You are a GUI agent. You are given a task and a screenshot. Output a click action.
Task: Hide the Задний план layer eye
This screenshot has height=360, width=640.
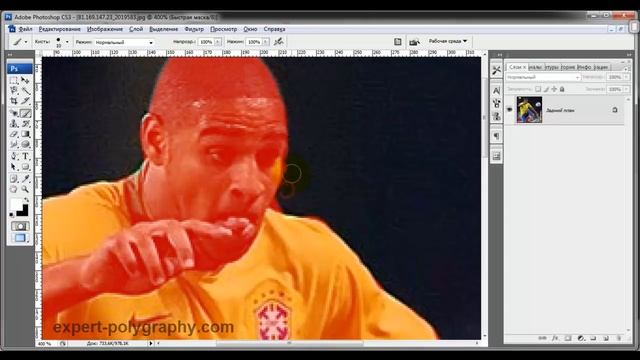509,109
